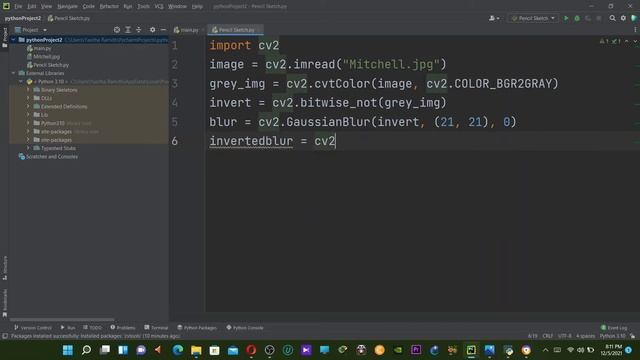Hide the Project tool window
This screenshot has height=360, width=640.
pyautogui.click(x=163, y=30)
